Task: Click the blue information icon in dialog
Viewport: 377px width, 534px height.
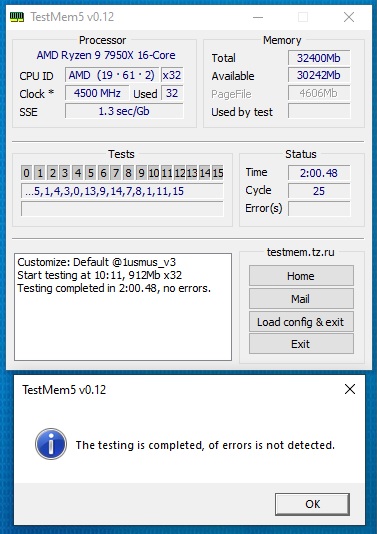Action: (x=51, y=444)
